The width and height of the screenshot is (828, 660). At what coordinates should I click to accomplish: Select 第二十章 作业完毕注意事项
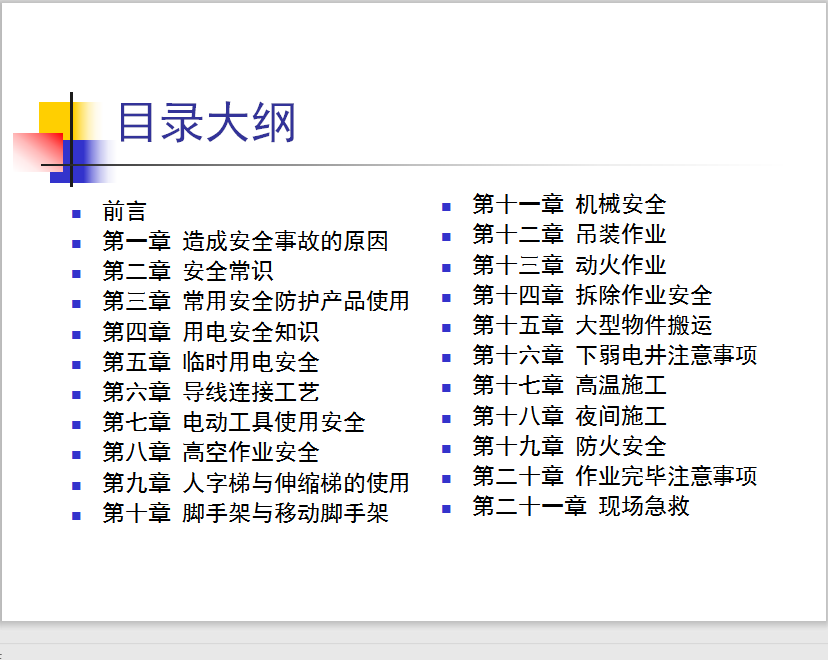pyautogui.click(x=615, y=476)
